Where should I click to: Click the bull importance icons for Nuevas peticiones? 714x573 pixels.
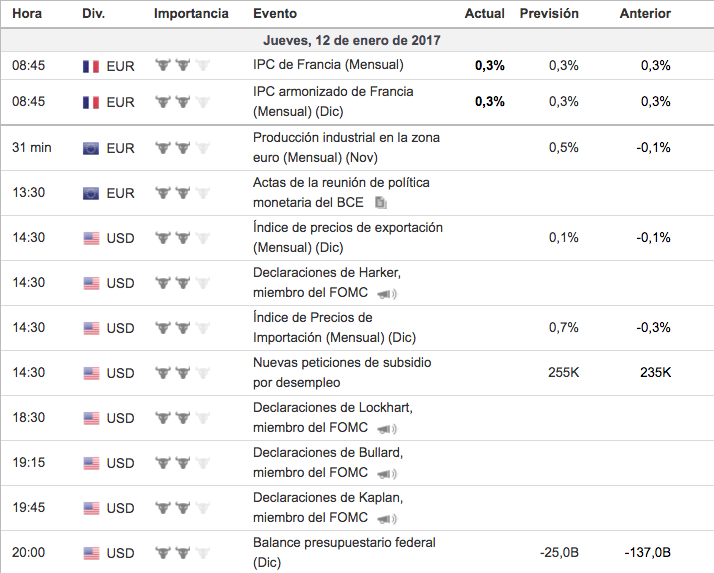point(184,373)
